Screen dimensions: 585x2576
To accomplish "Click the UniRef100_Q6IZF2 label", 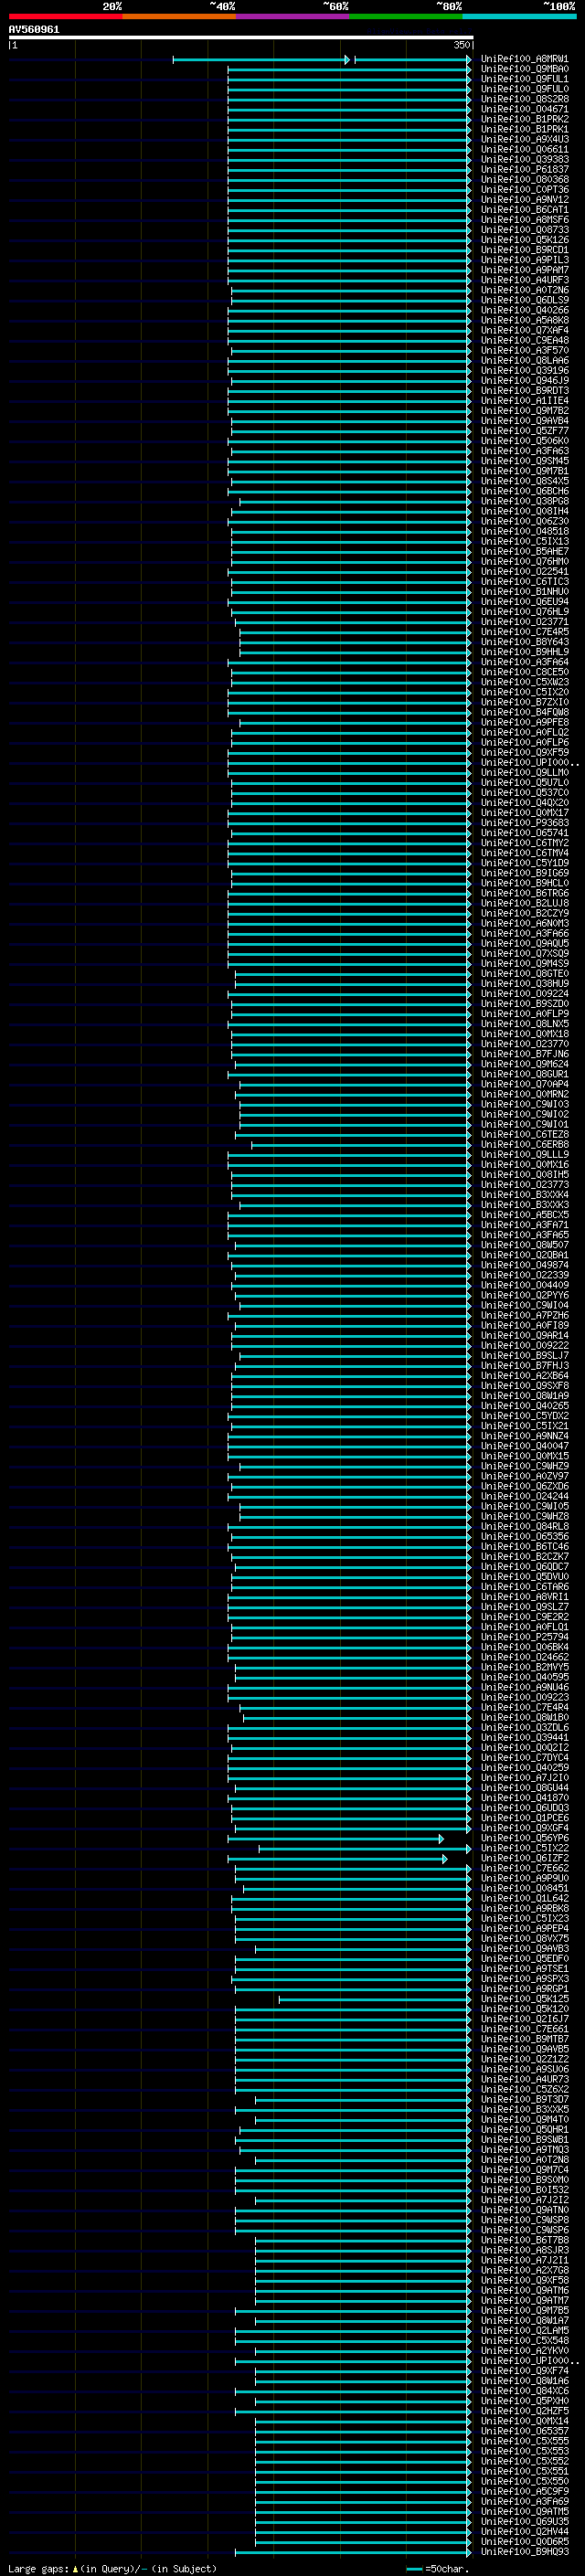I will (524, 1858).
